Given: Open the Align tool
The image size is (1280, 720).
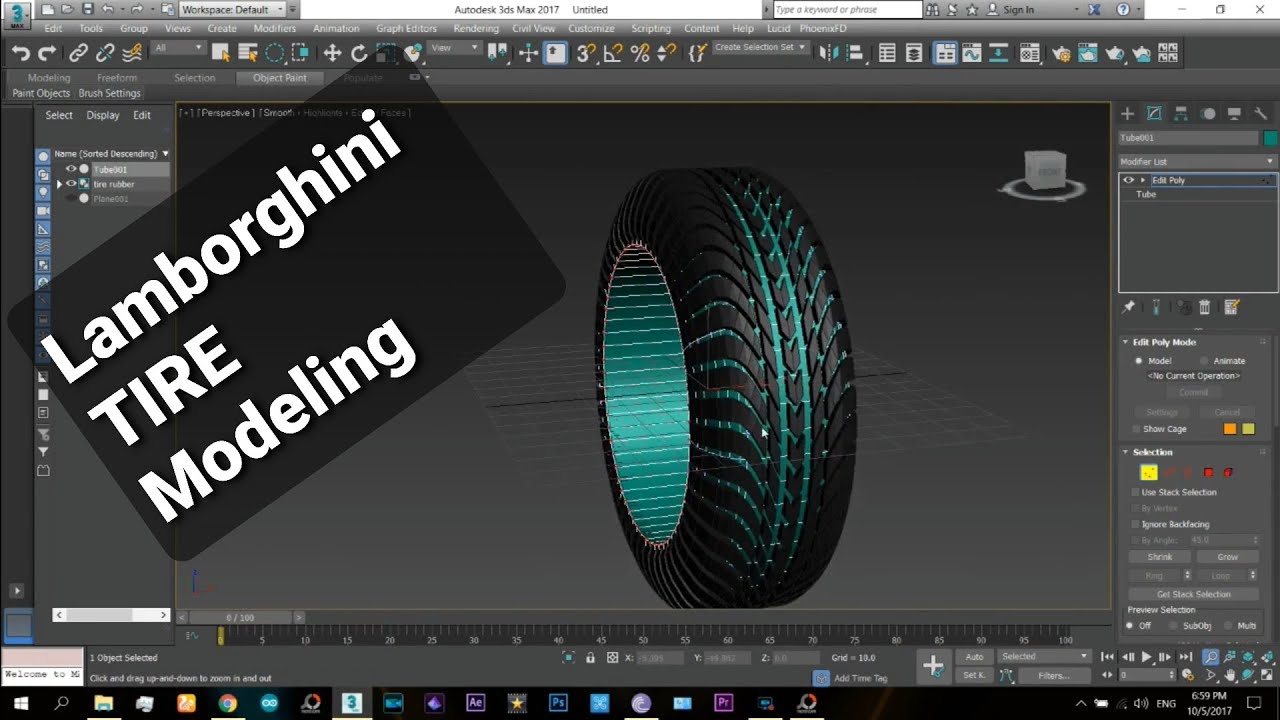Looking at the screenshot, I should pos(854,53).
